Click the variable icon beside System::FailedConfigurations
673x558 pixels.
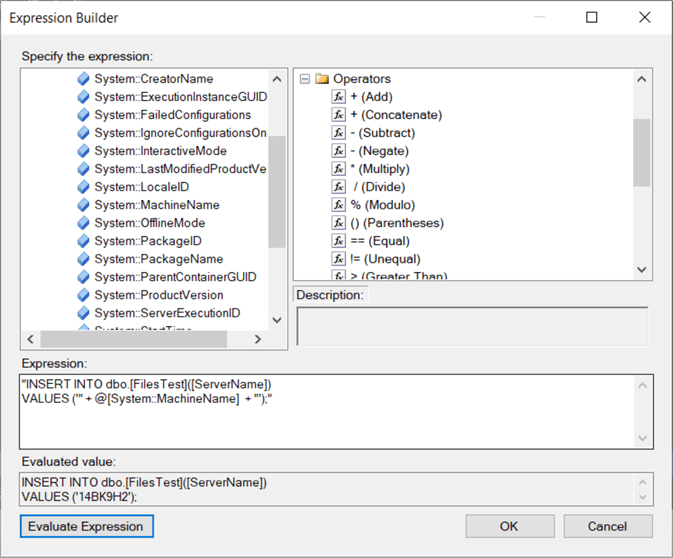pos(83,115)
